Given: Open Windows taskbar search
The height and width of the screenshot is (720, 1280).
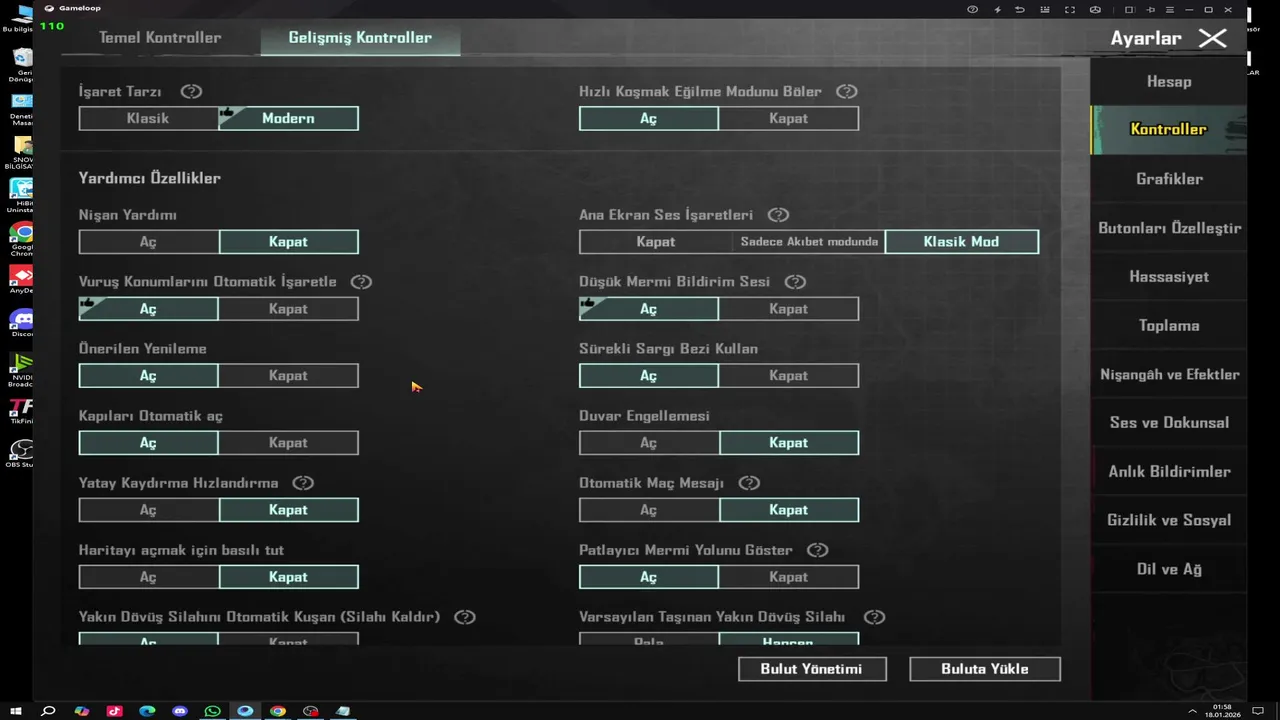Looking at the screenshot, I should point(47,711).
